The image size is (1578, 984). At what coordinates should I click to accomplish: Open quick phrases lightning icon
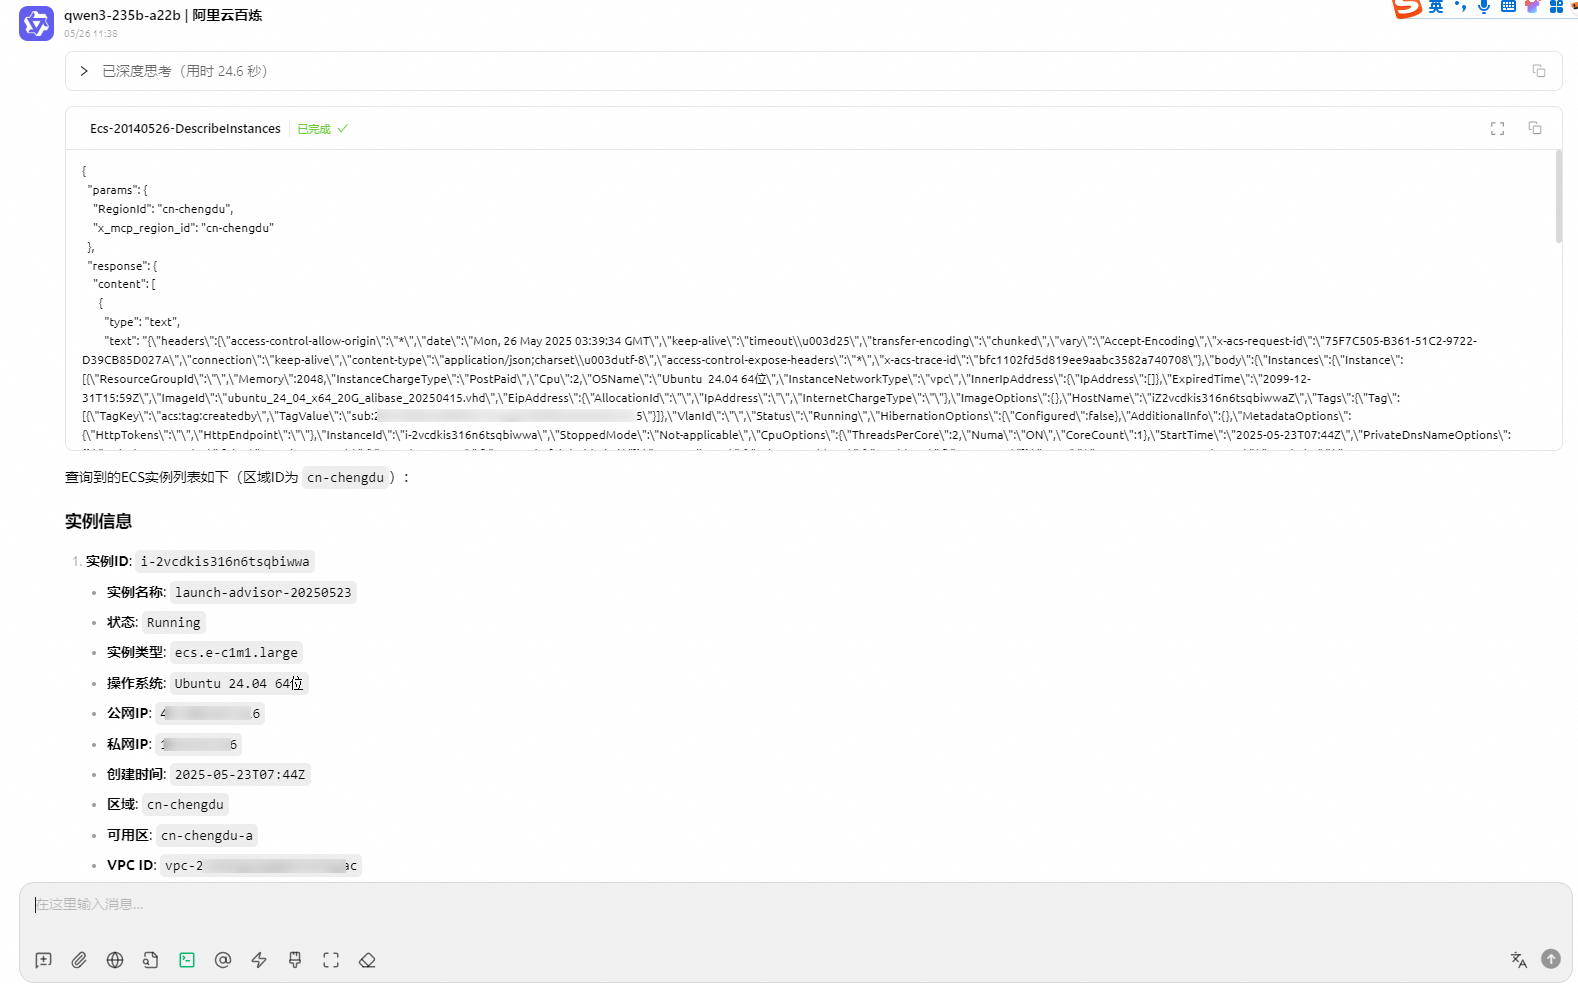tap(259, 960)
